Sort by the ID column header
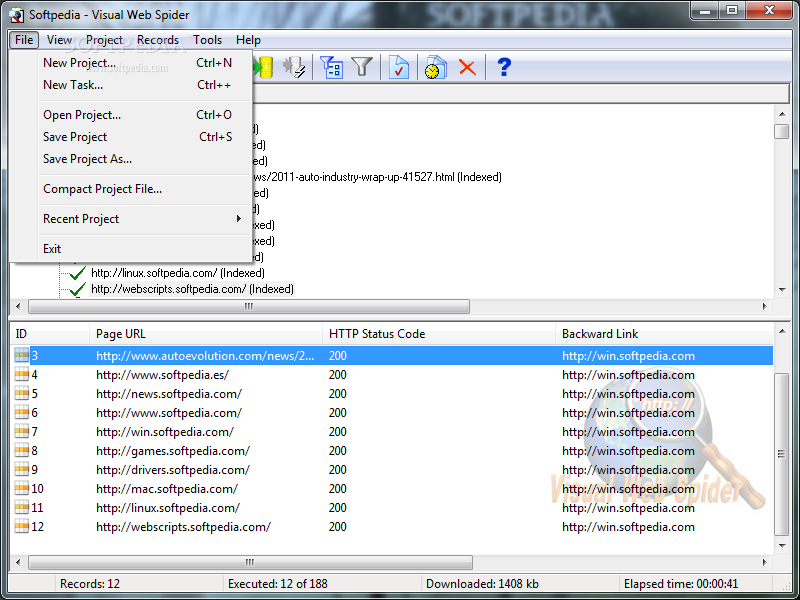This screenshot has height=600, width=800. (49, 334)
